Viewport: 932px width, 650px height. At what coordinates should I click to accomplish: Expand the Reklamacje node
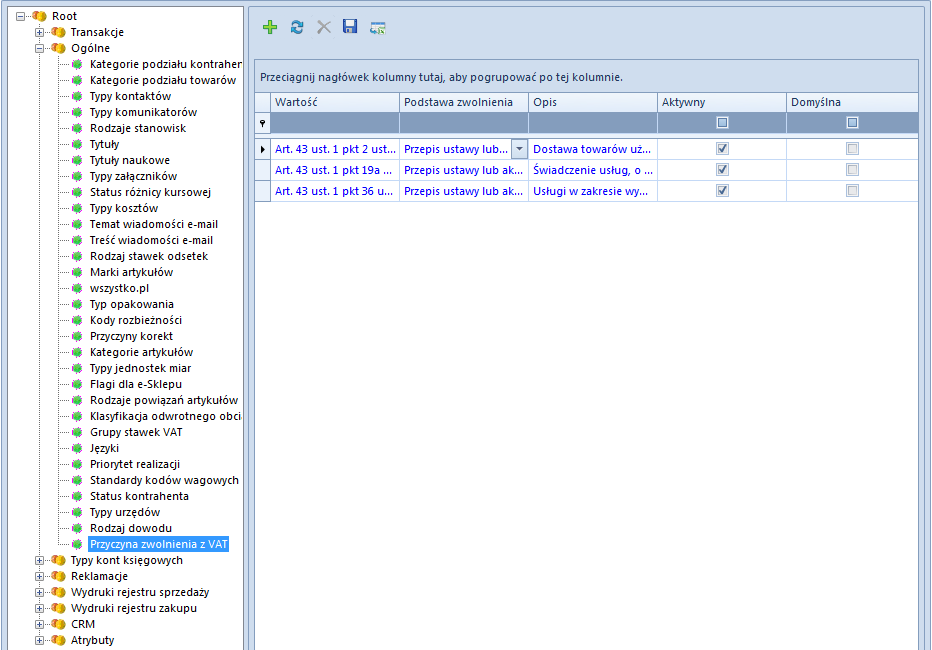click(39, 576)
